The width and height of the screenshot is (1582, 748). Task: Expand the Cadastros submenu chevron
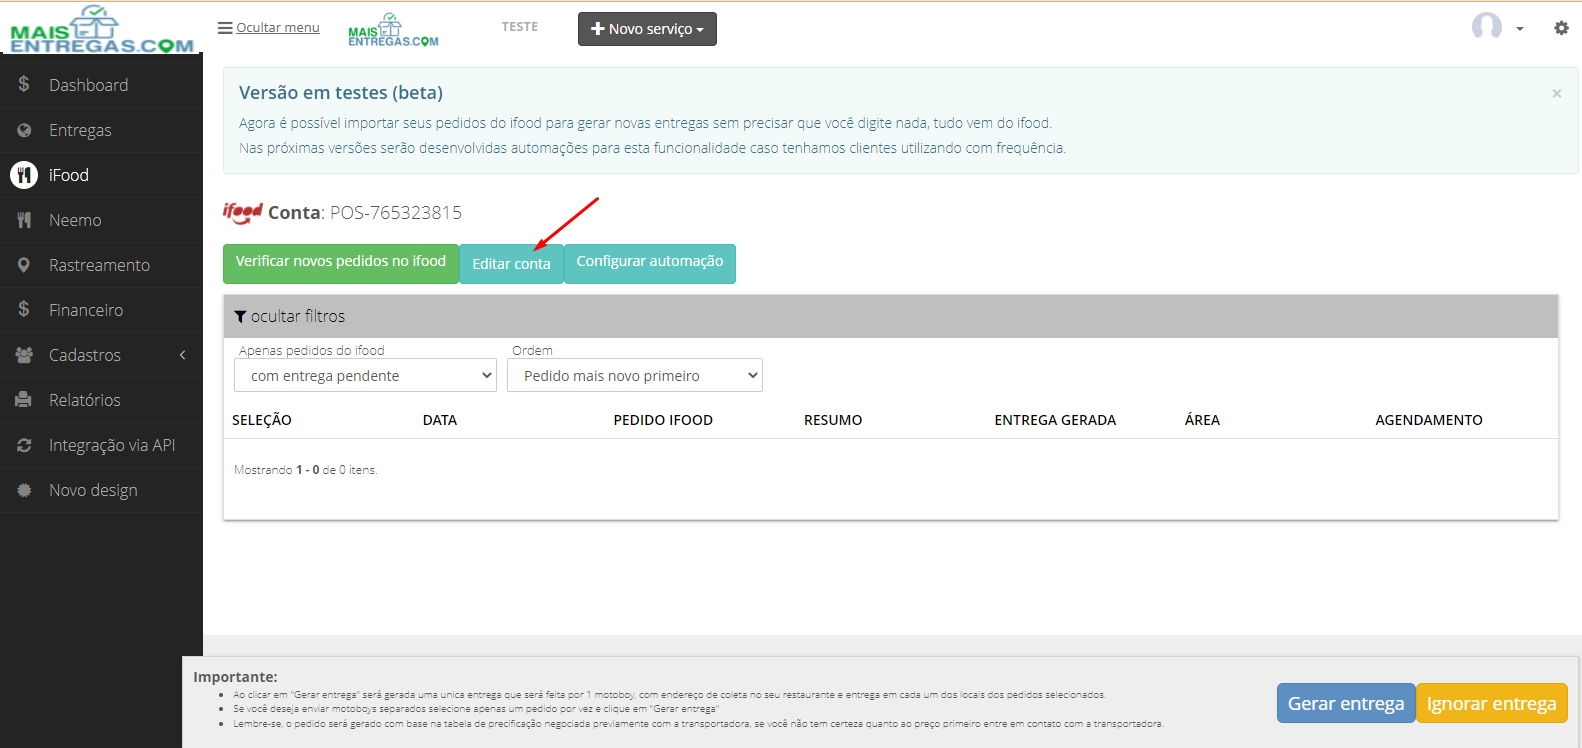pyautogui.click(x=183, y=355)
